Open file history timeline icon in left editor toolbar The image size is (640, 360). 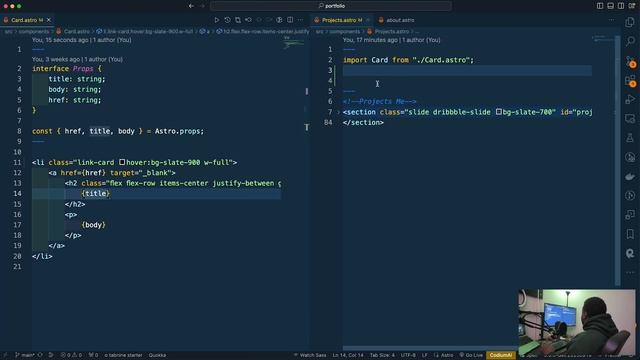click(x=227, y=20)
